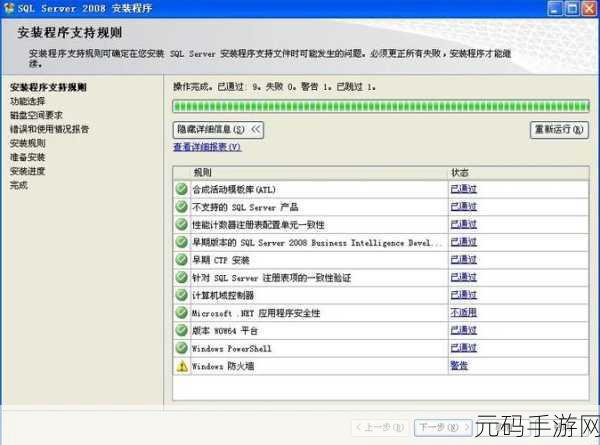600x445 pixels.
Task: Click the check icon for 计算机域控制器
Action: click(x=181, y=295)
